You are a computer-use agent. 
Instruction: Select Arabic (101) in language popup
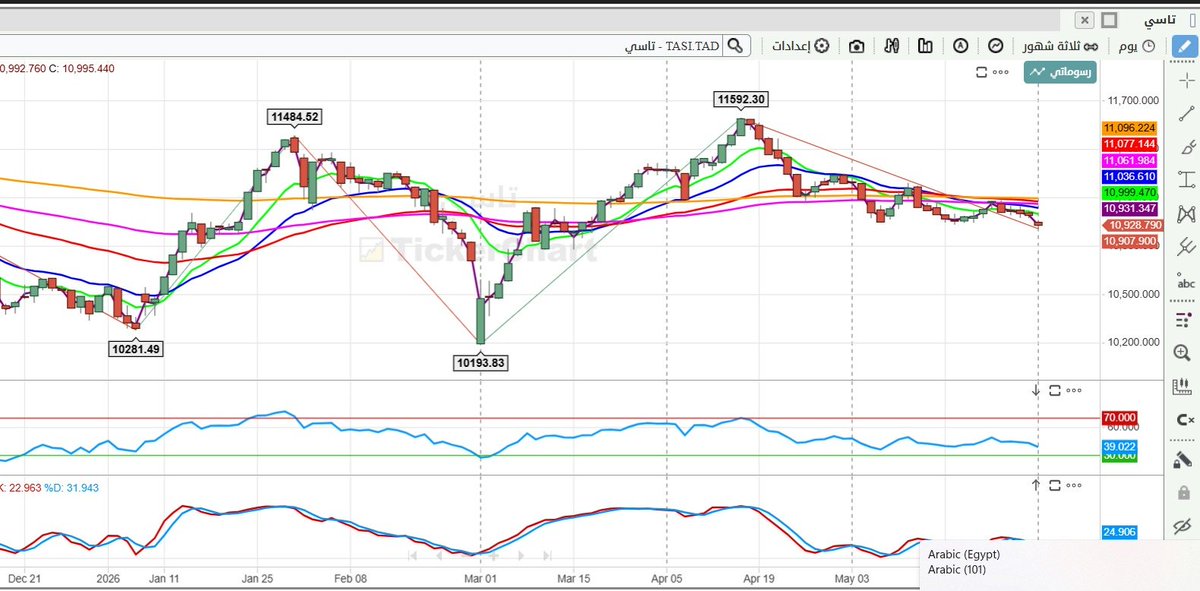point(957,570)
